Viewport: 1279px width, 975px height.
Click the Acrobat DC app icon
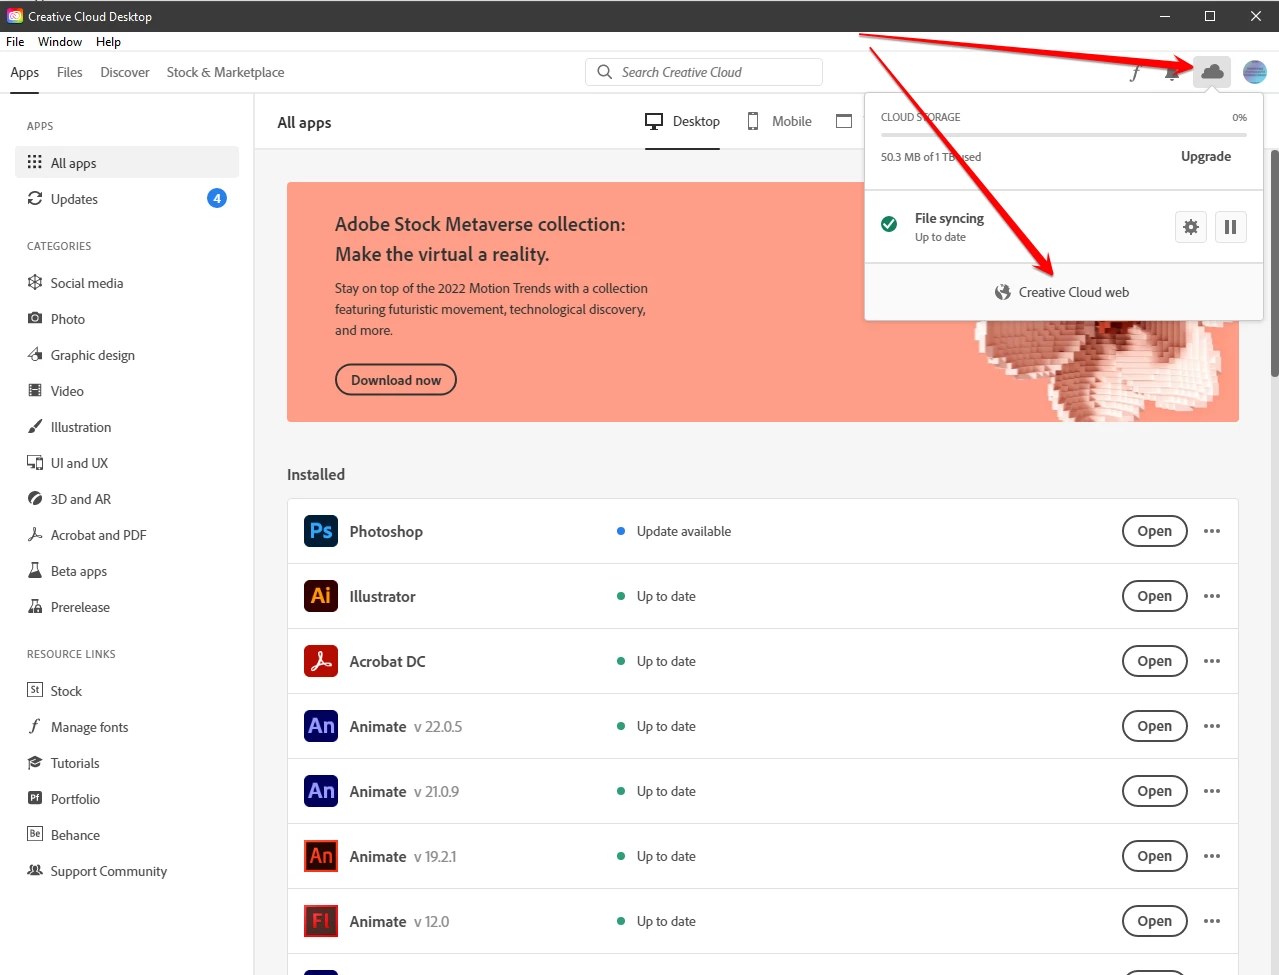click(x=321, y=661)
